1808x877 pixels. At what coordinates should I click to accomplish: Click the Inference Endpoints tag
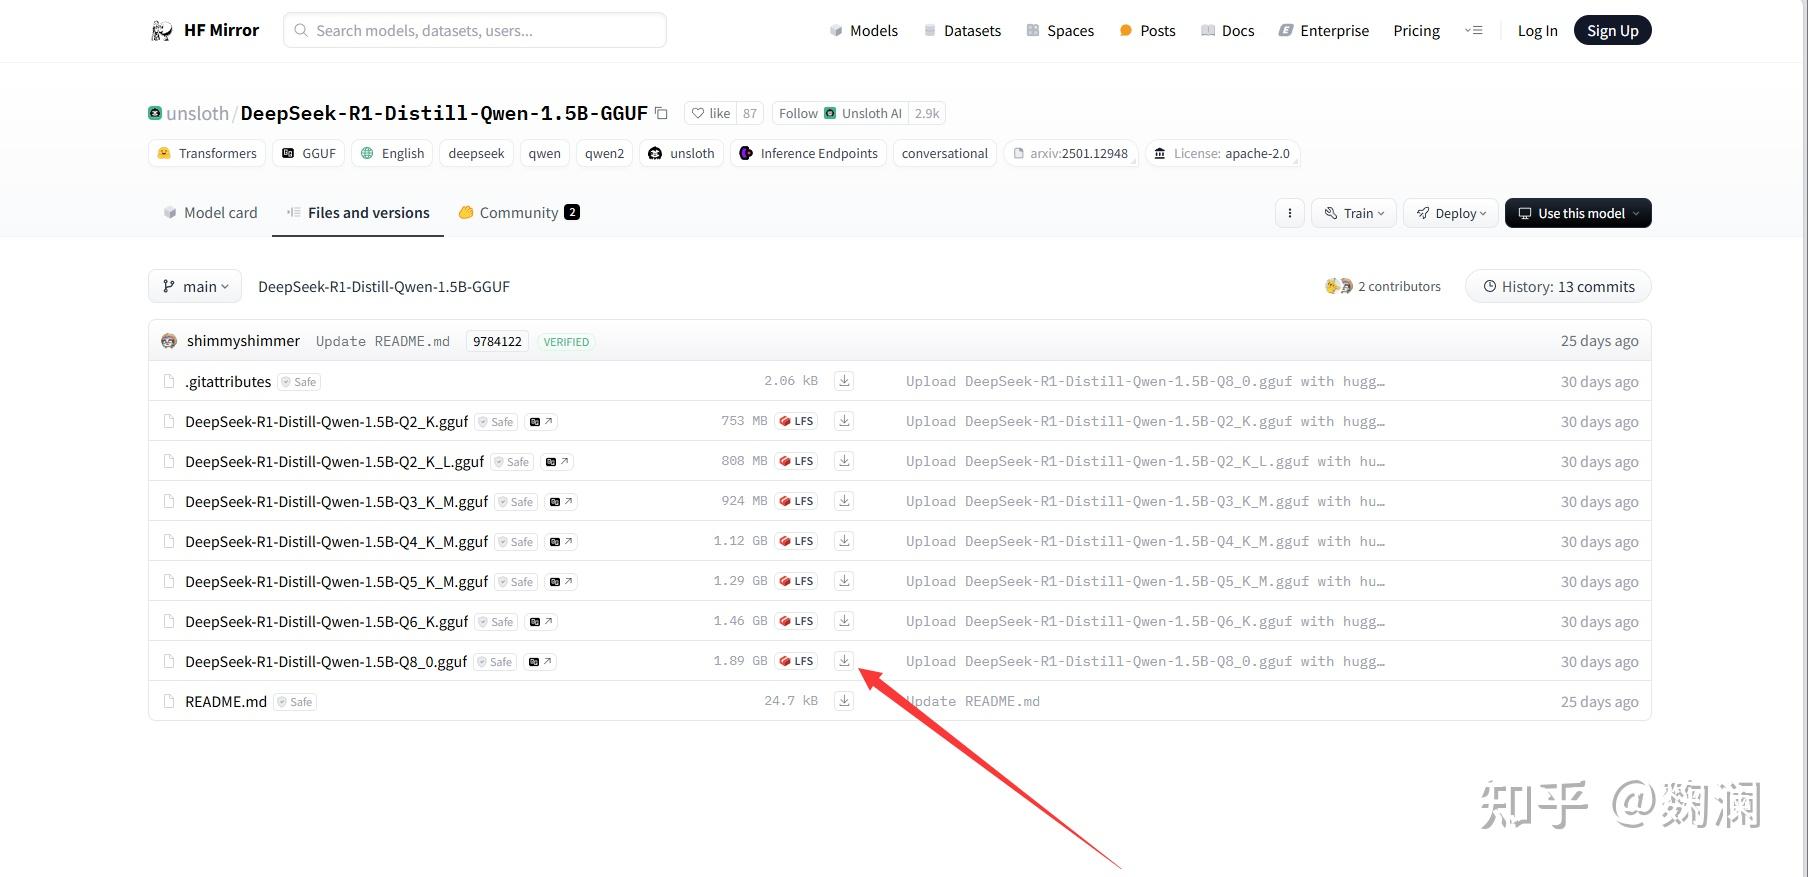coord(808,153)
